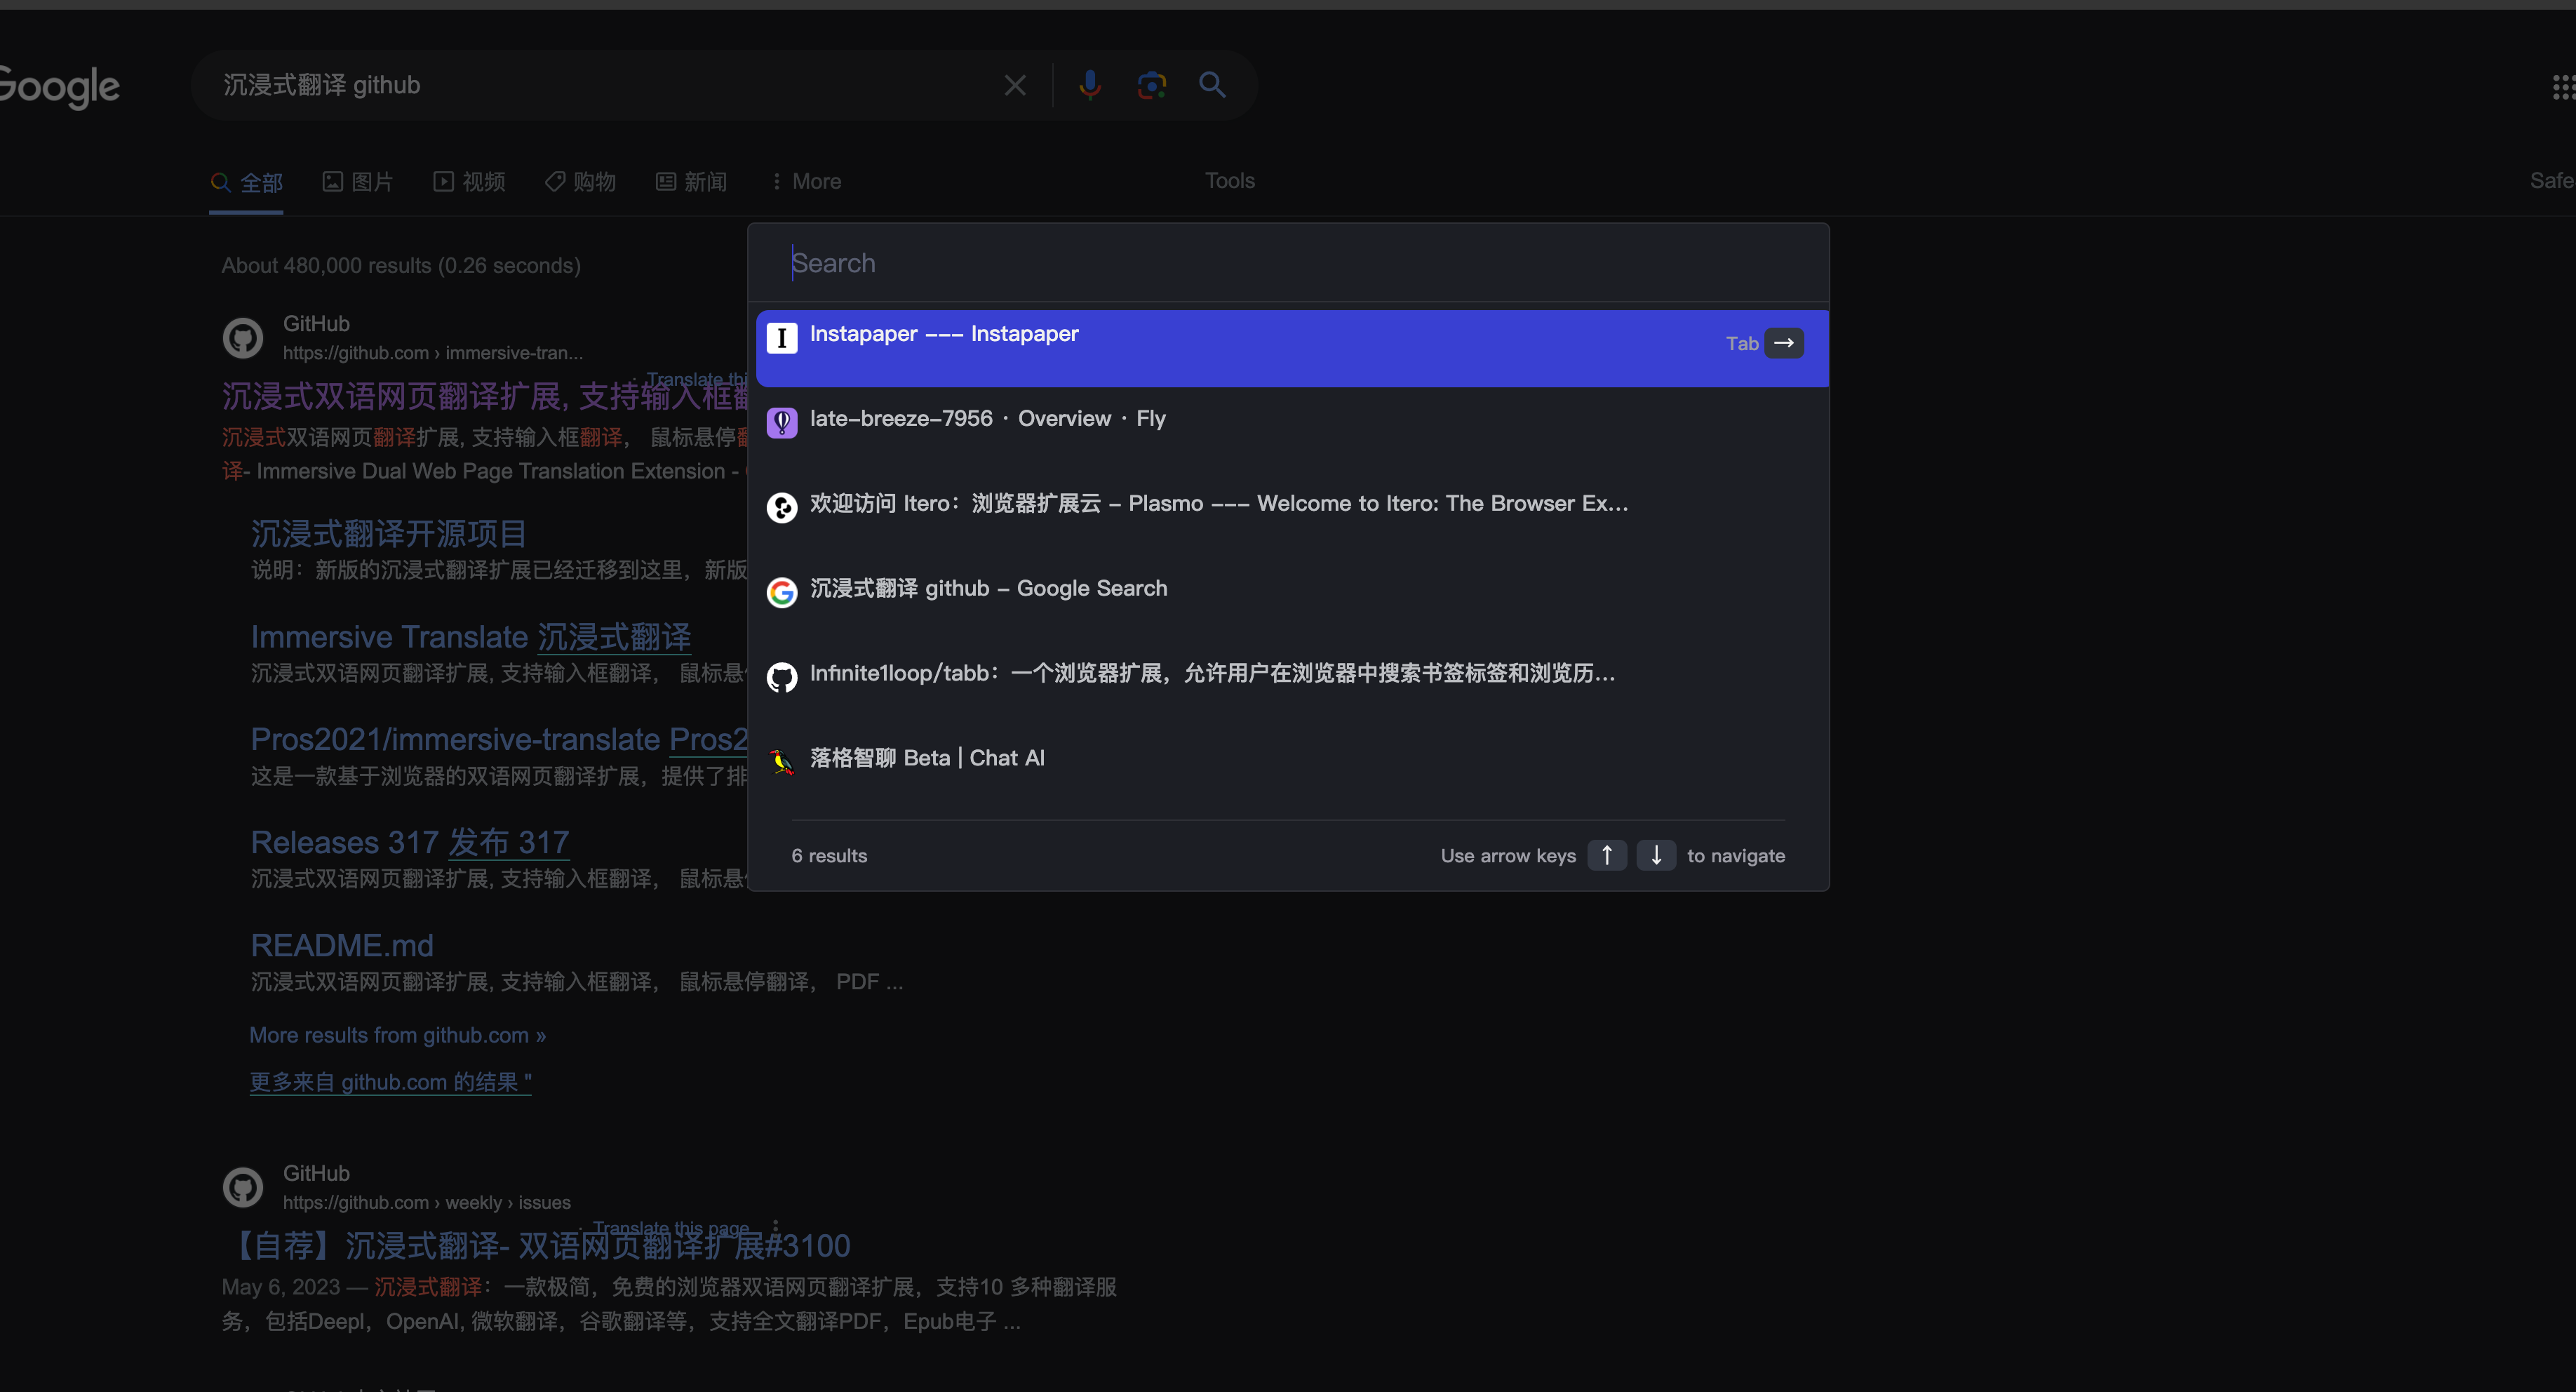Click the magnifier search submit icon
Screen dimensions: 2576x1392
1212,85
